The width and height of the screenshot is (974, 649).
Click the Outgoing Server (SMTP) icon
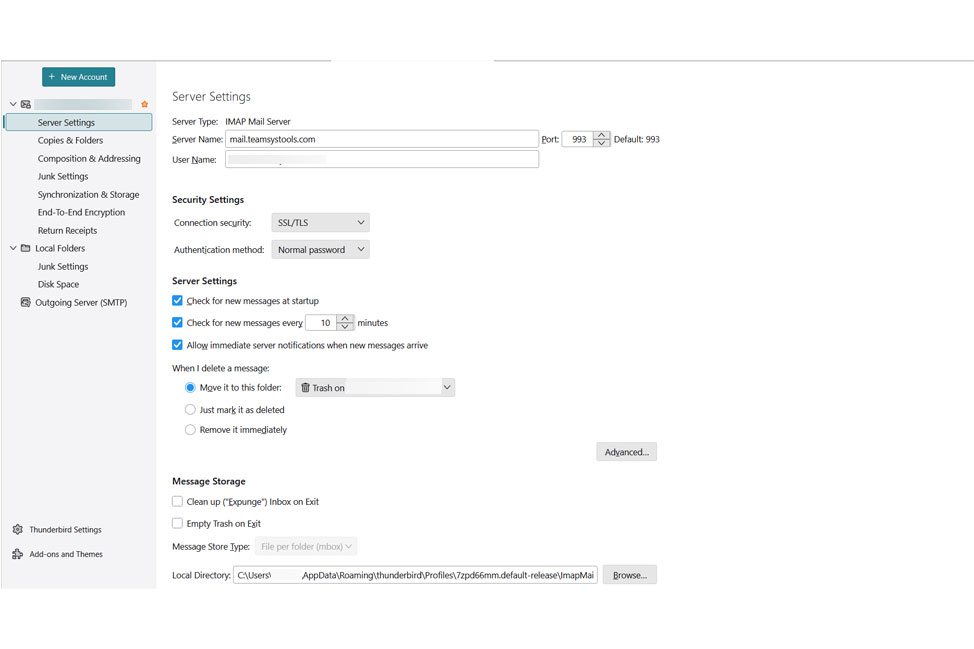coord(25,302)
